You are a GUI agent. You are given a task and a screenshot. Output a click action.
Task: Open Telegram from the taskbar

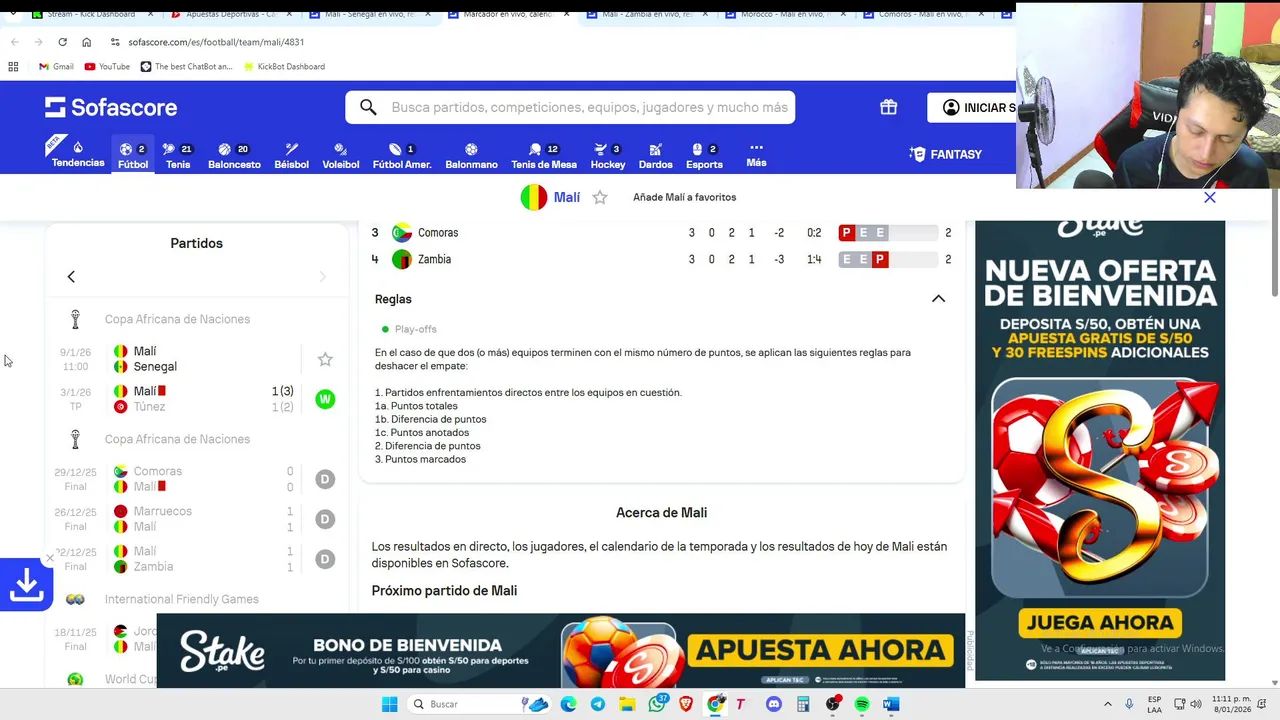point(597,704)
